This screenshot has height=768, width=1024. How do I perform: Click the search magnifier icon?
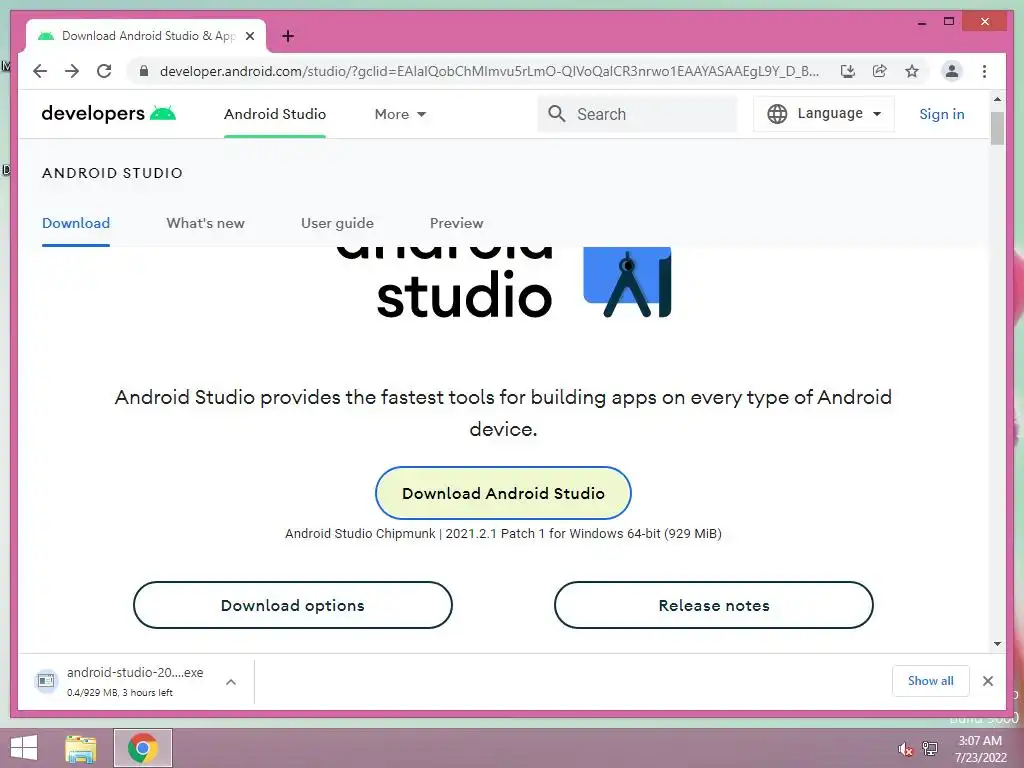click(556, 114)
